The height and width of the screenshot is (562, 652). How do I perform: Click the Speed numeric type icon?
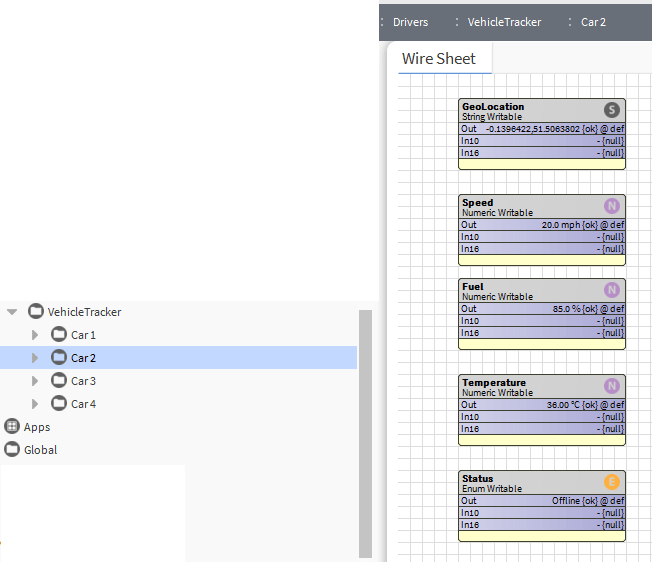coord(612,206)
